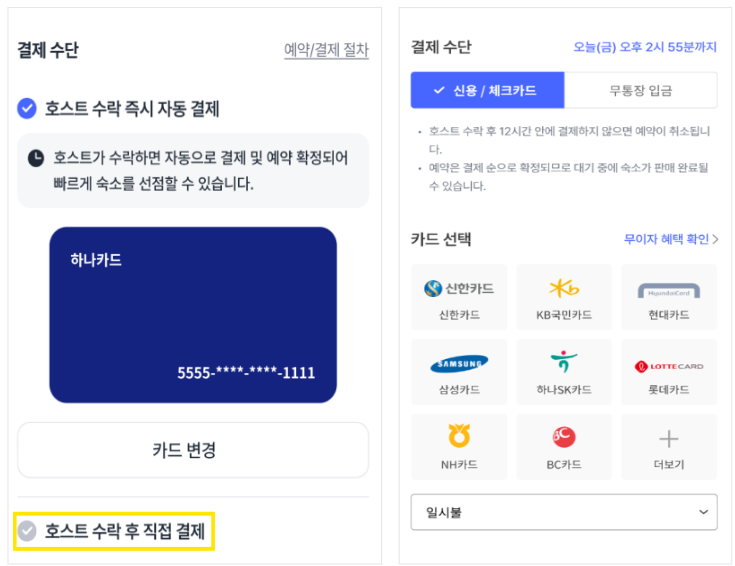The height and width of the screenshot is (566, 735).
Task: Select the Lotte Card (롯데카드) logo
Action: coord(669,366)
